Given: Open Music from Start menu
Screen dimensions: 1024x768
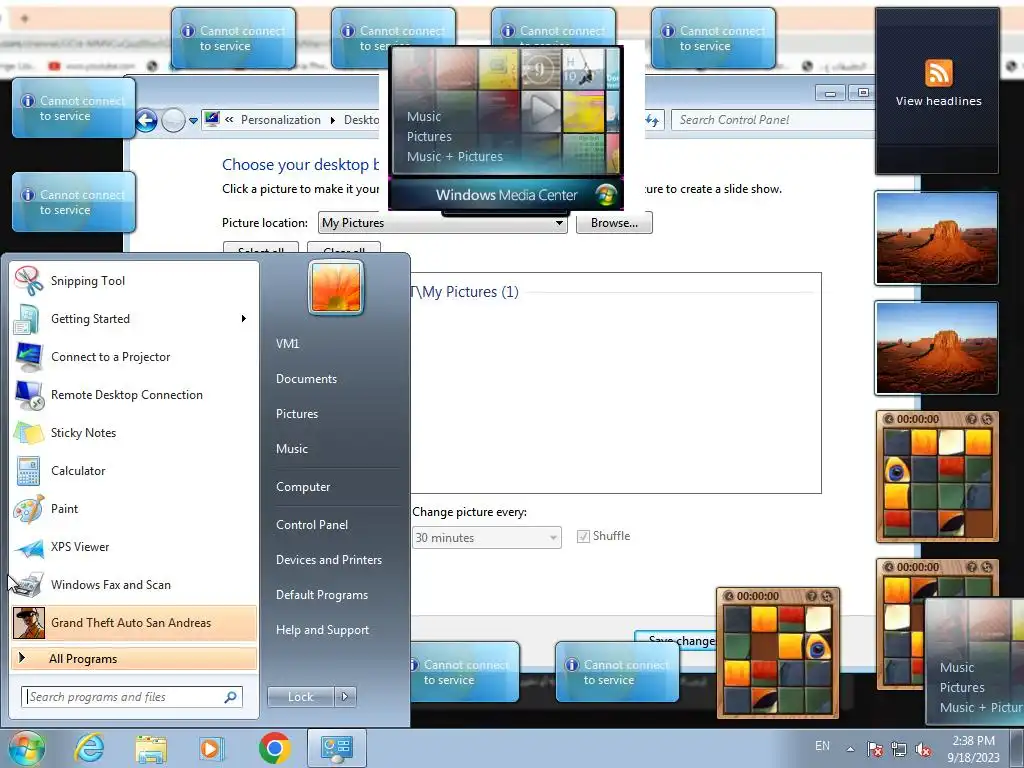Looking at the screenshot, I should click(x=291, y=449).
